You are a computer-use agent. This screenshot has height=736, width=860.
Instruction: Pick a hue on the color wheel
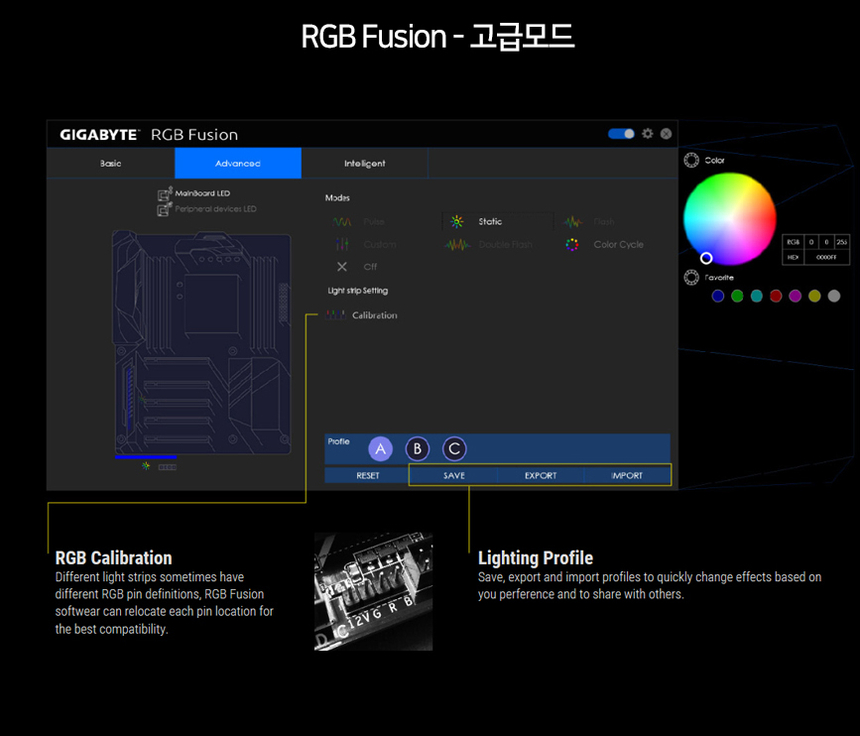click(729, 219)
